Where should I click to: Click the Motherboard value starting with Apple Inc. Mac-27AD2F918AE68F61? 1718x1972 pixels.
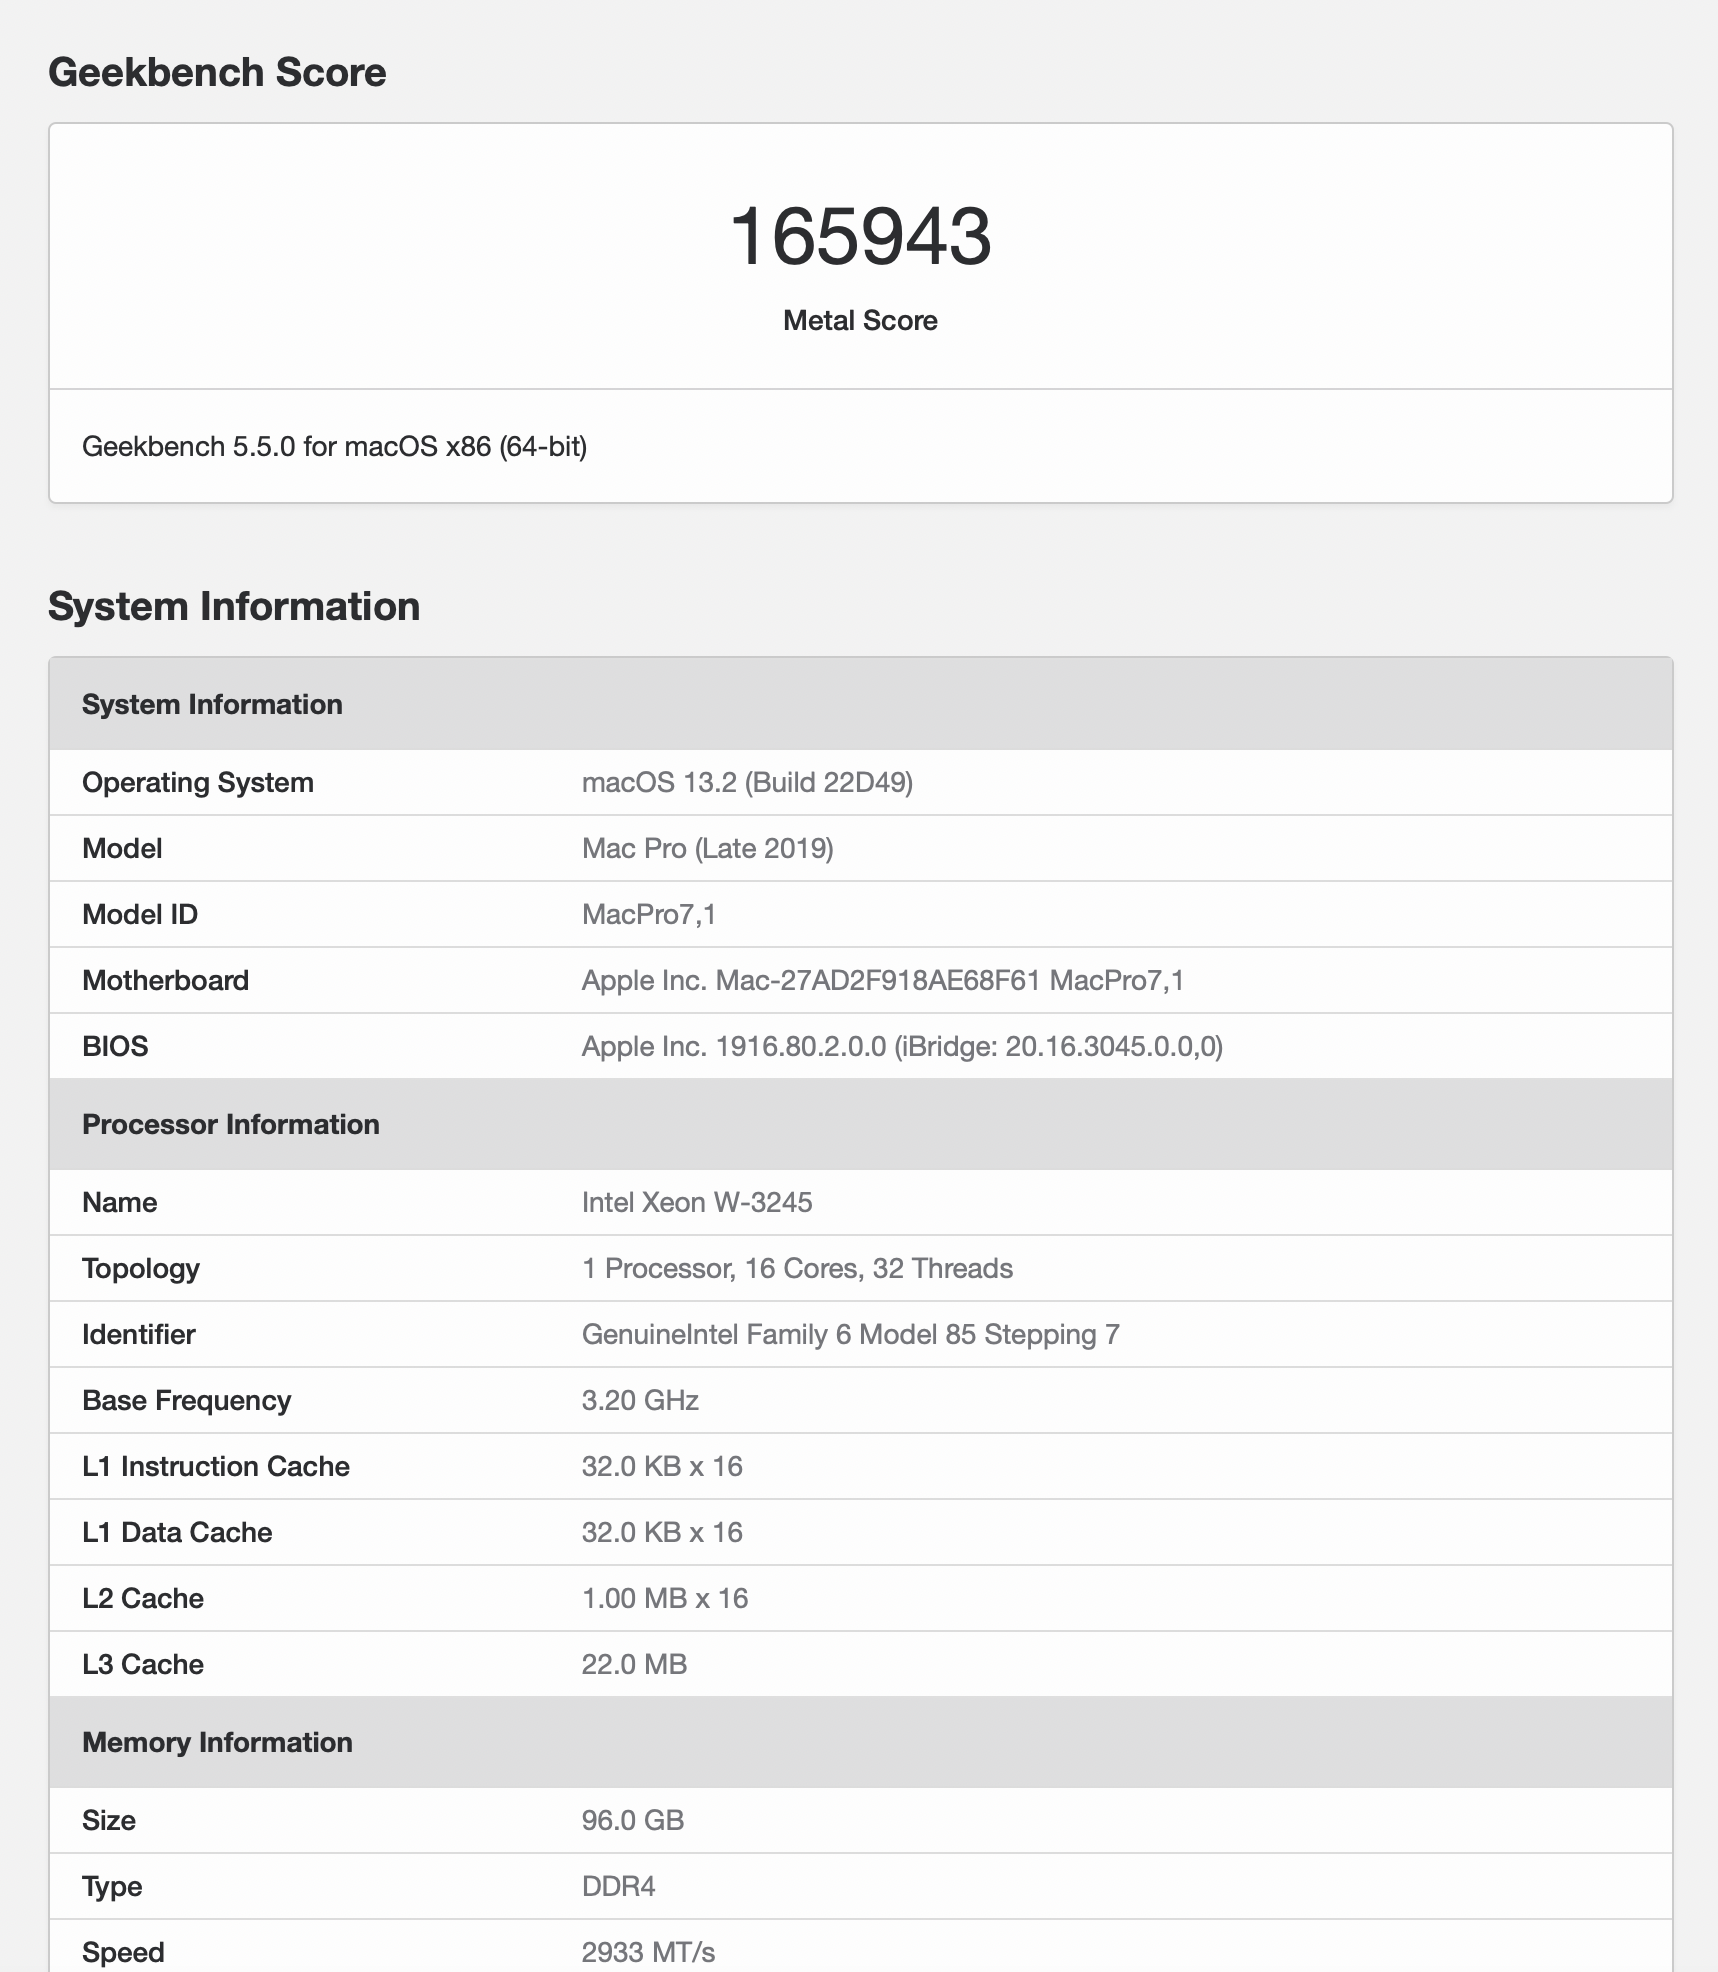click(882, 980)
